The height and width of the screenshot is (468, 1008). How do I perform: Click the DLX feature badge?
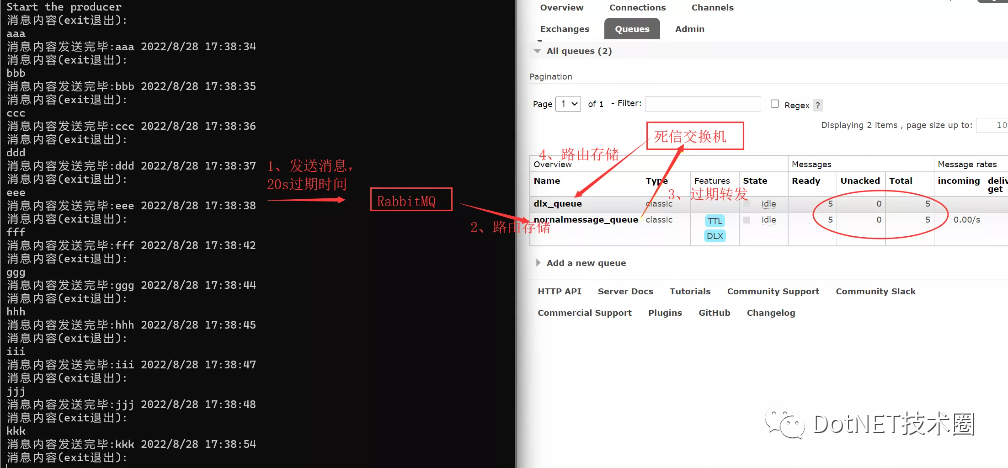click(x=715, y=236)
